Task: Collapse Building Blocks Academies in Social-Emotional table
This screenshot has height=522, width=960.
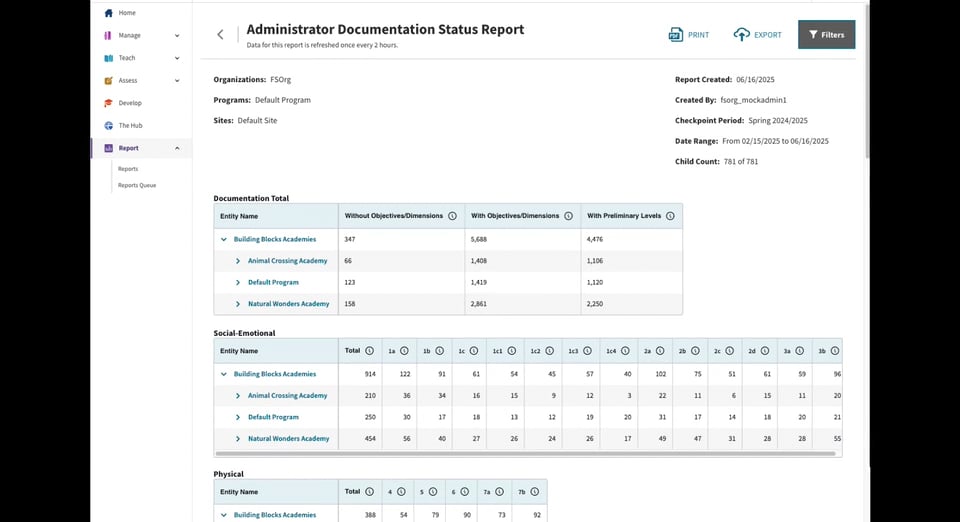Action: [223, 375]
